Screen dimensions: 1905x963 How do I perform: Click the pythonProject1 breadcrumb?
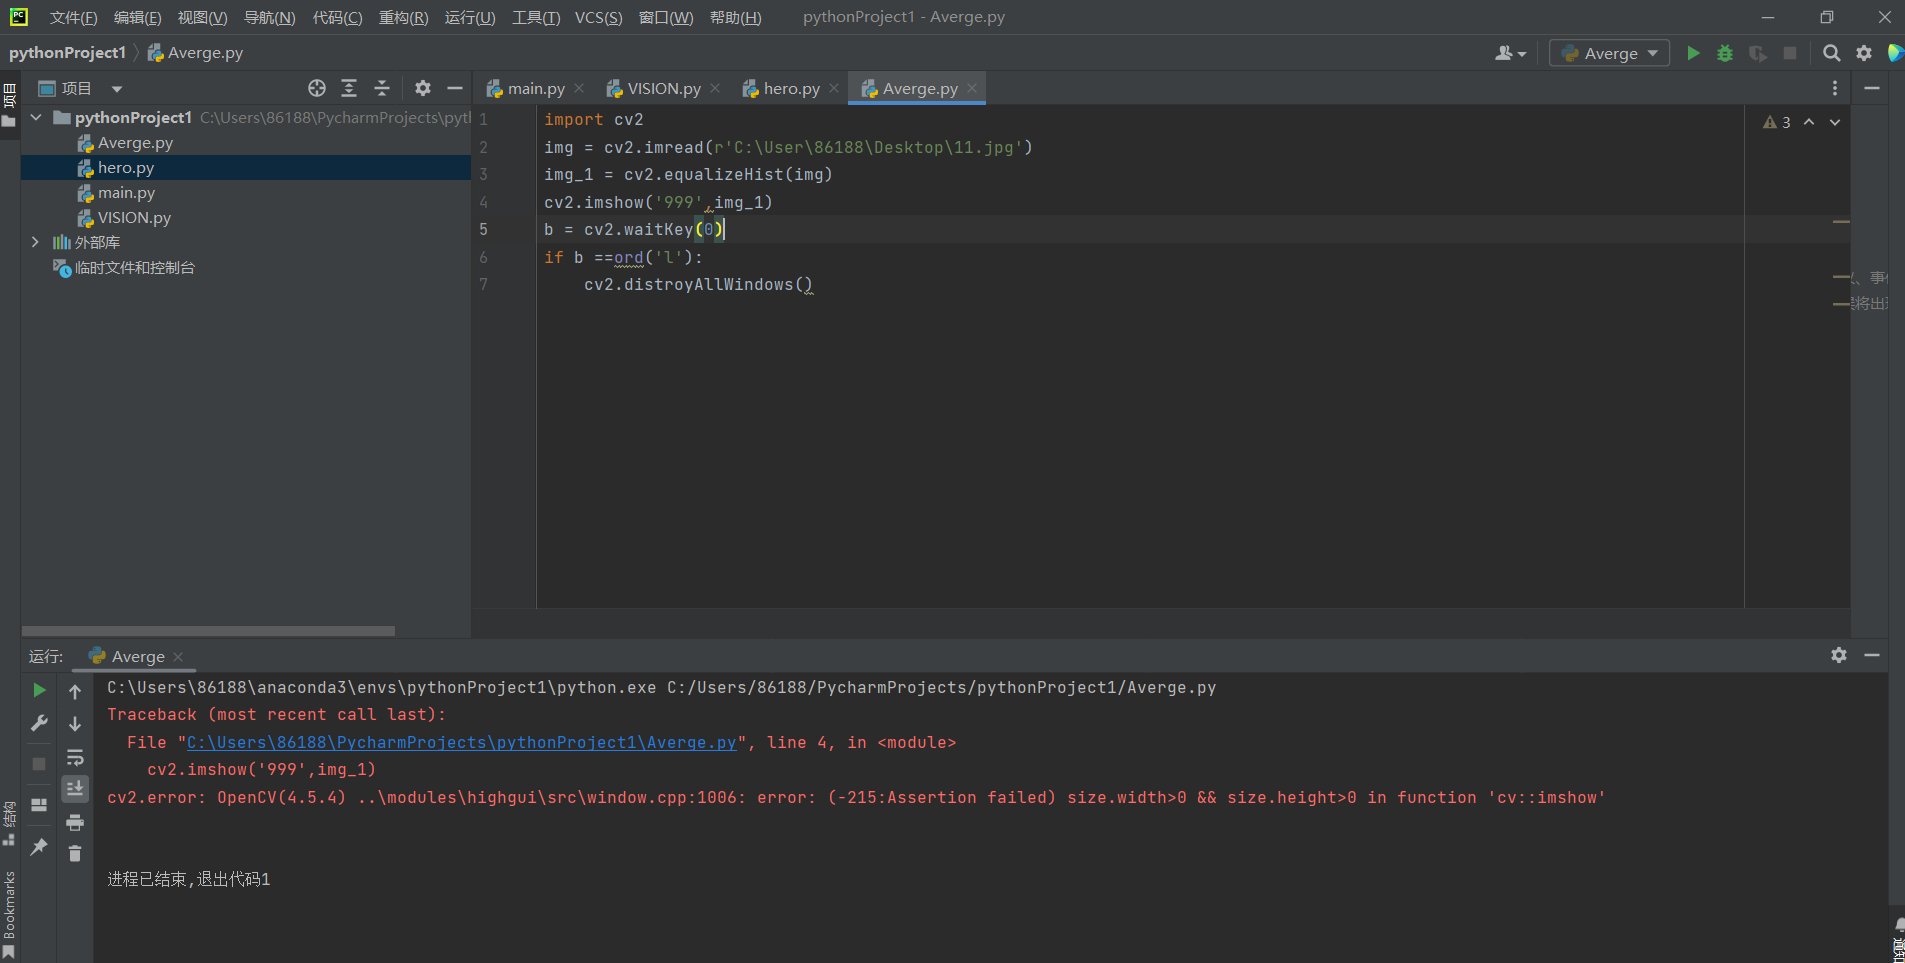coord(67,53)
